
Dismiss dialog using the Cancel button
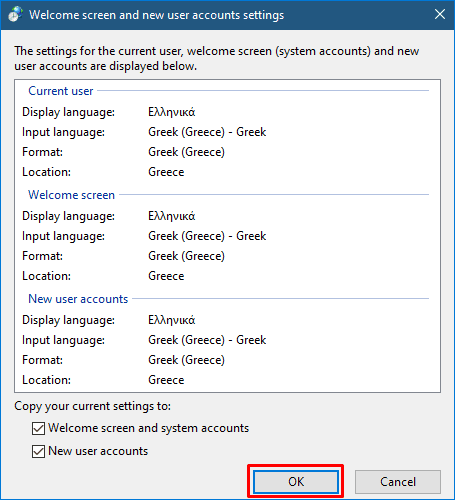click(398, 482)
